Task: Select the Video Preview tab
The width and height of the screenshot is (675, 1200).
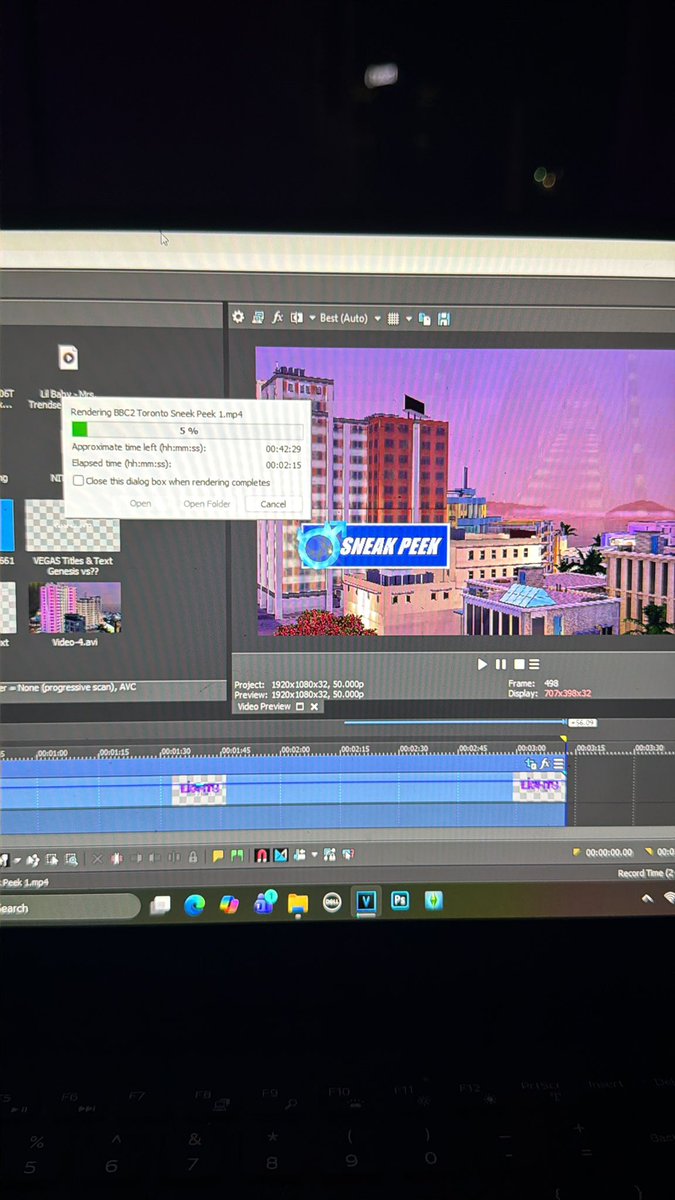Action: click(263, 706)
